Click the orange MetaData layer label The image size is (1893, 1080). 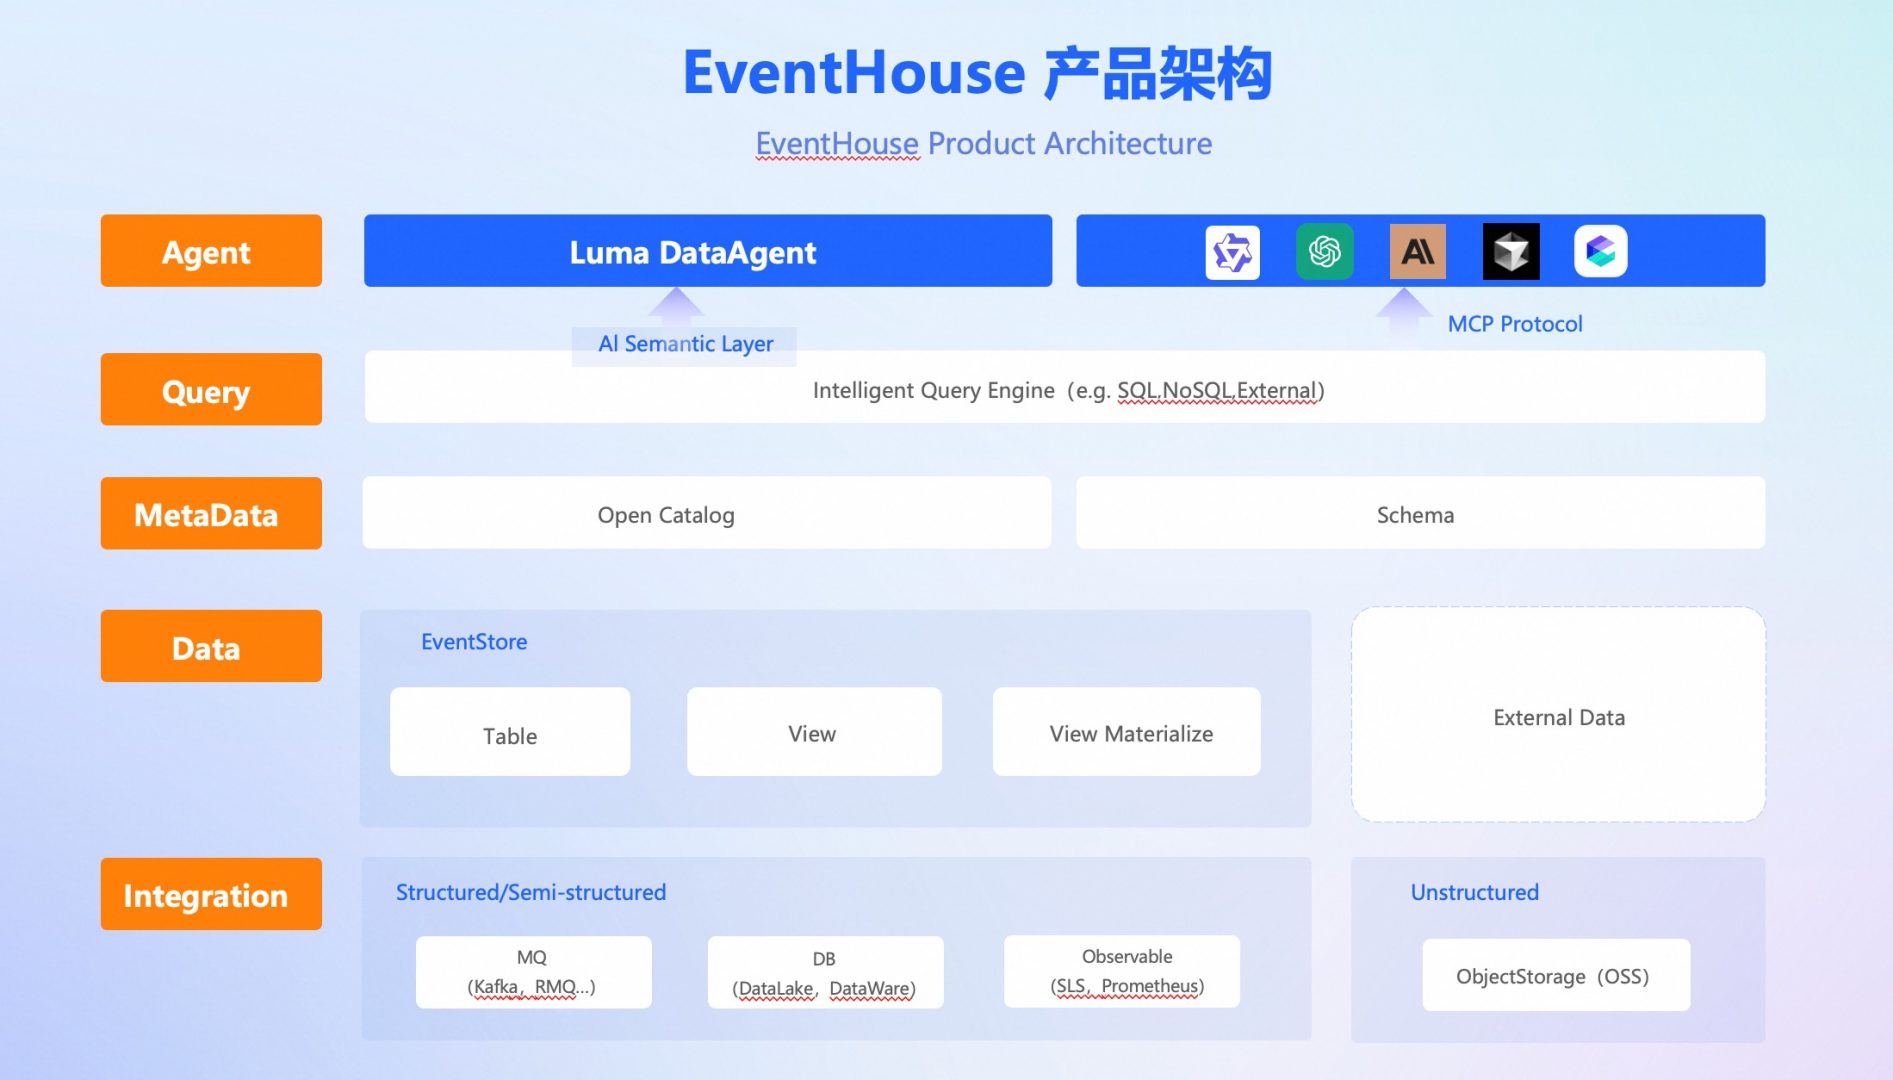211,514
